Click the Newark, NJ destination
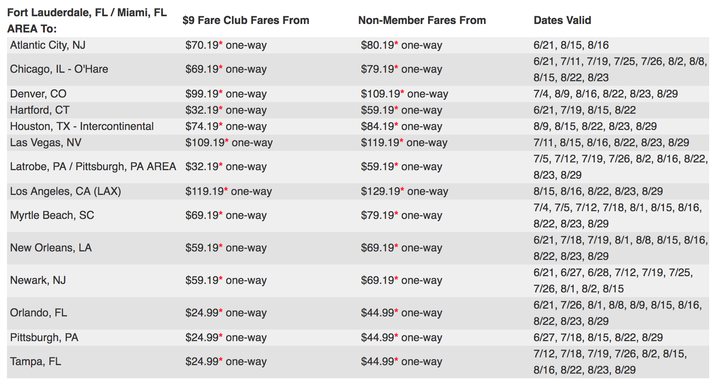 (x=38, y=280)
